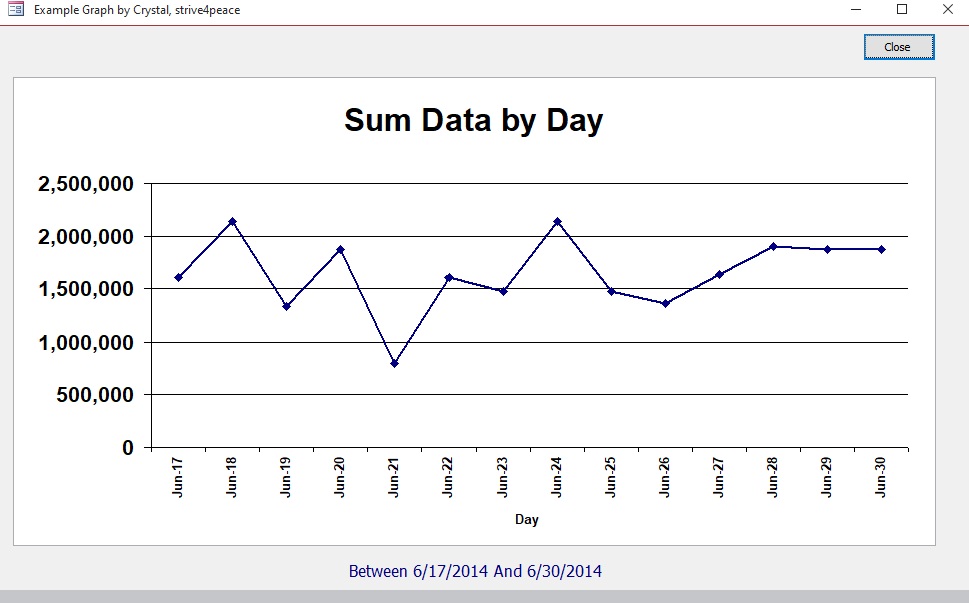Viewport: 969px width, 603px height.
Task: Click the 0 y-axis label
Action: (x=128, y=447)
